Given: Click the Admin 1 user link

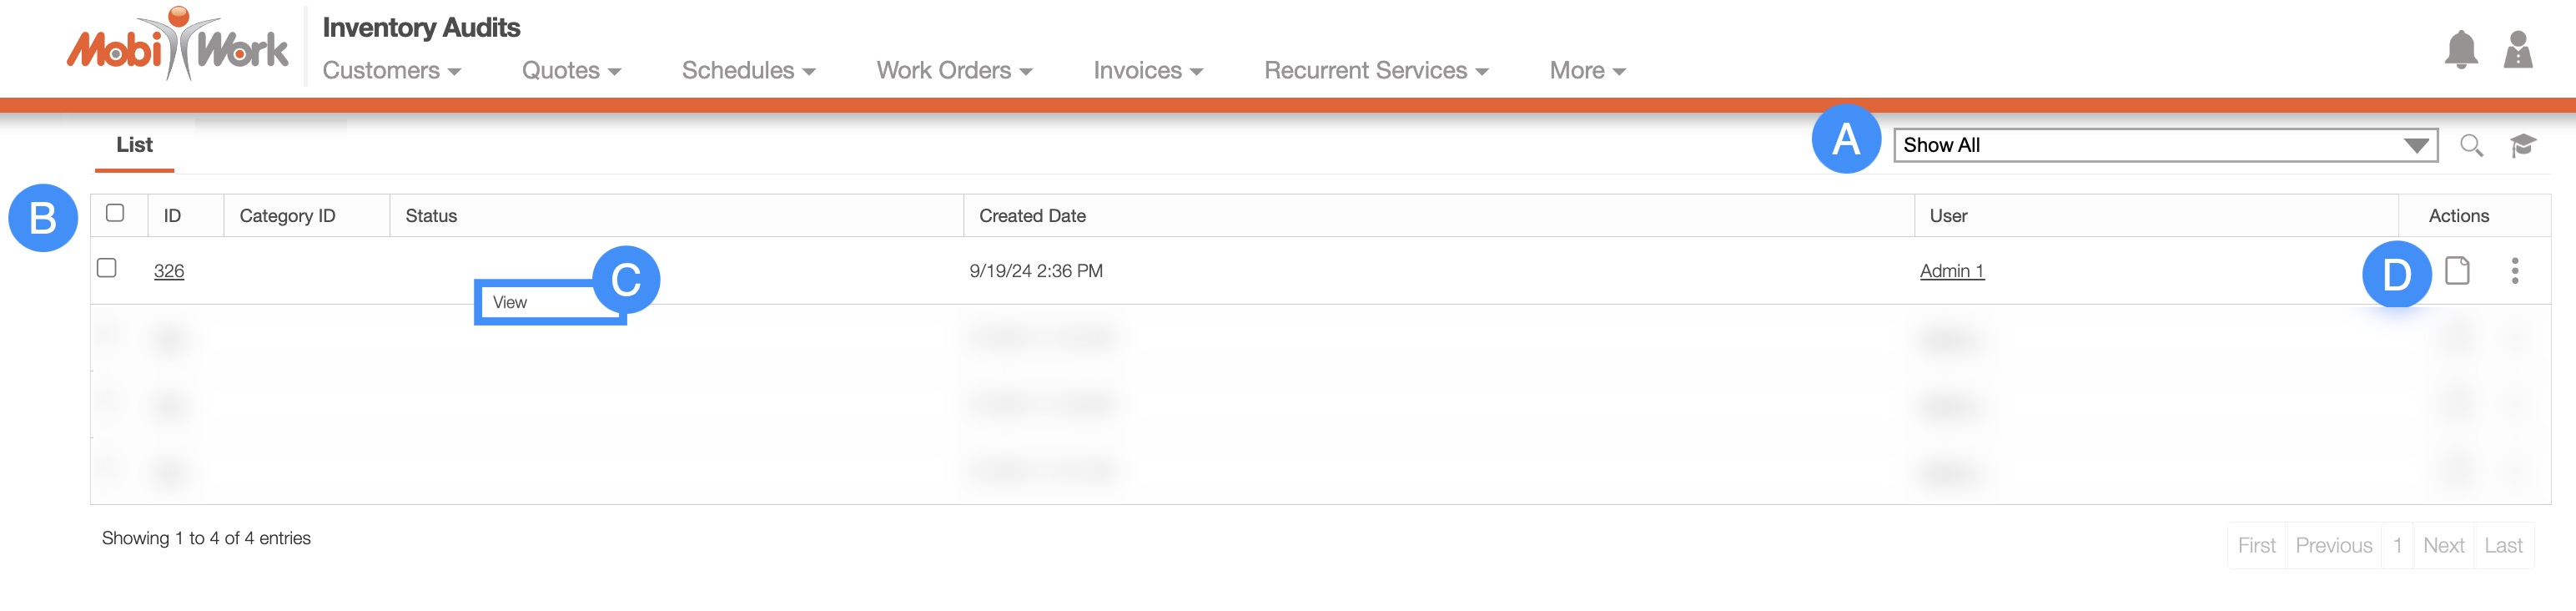Looking at the screenshot, I should coord(1951,272).
